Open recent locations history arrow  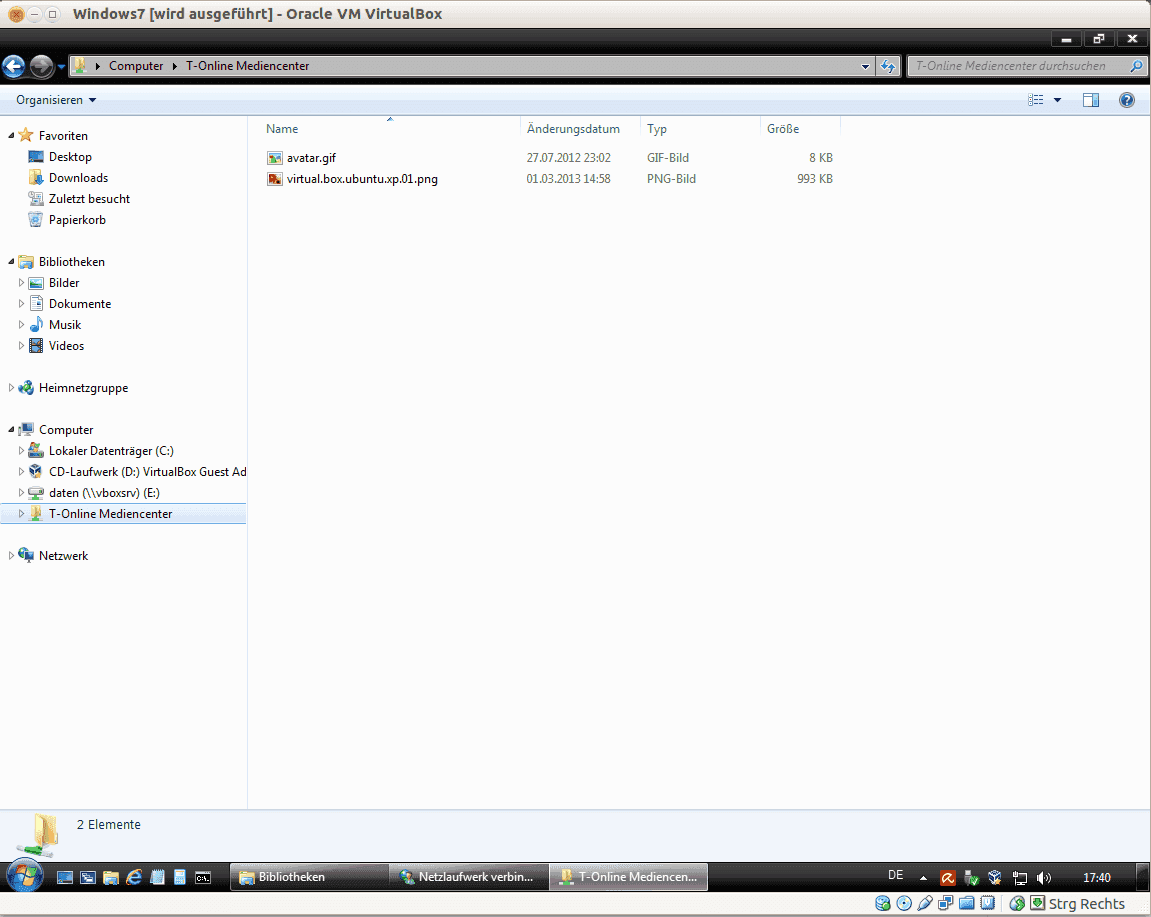tap(61, 66)
